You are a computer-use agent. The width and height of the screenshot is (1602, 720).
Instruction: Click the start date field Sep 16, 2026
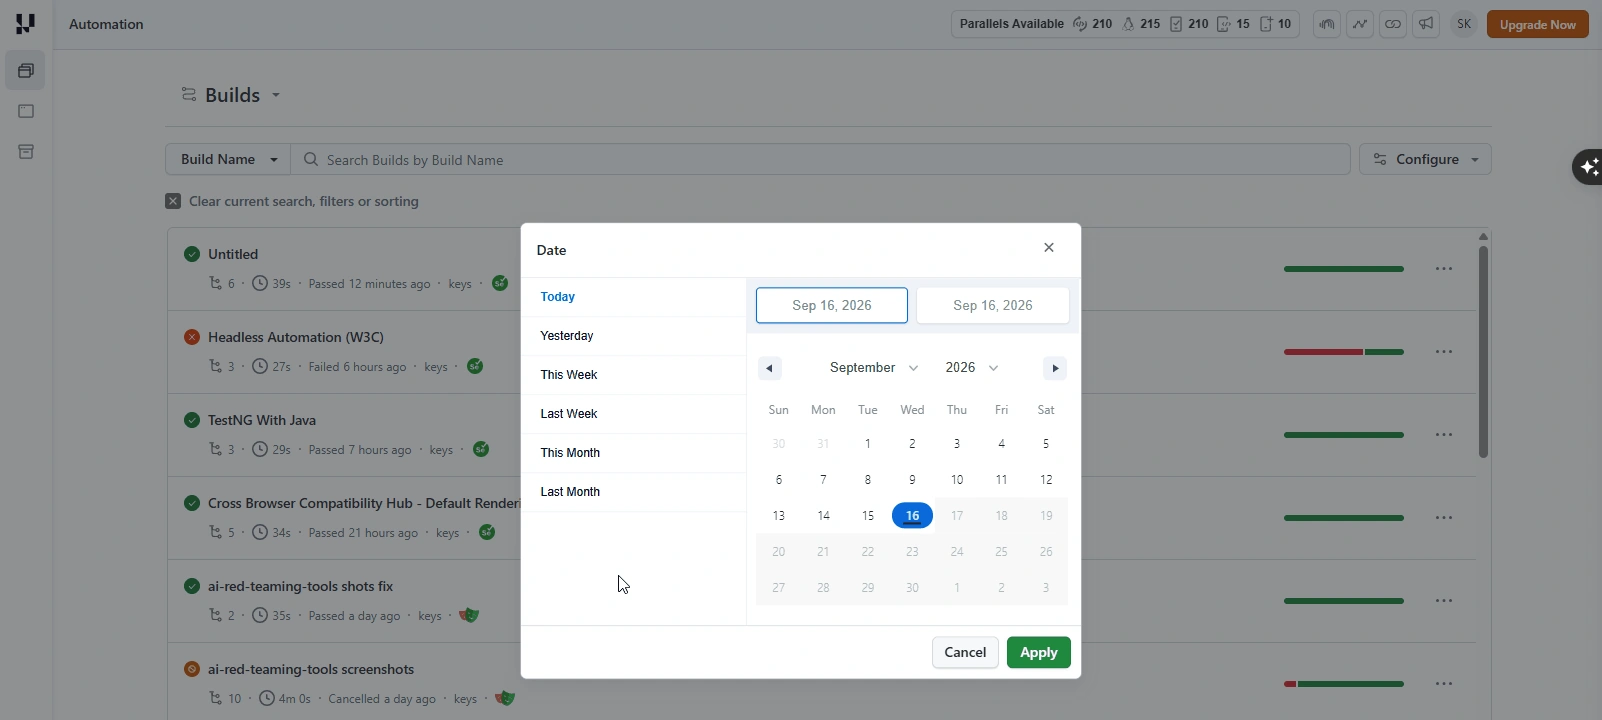point(832,305)
